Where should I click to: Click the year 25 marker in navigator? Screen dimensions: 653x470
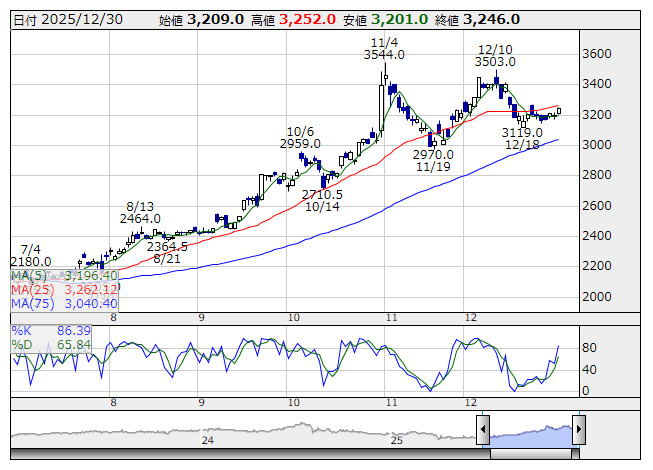[x=396, y=440]
